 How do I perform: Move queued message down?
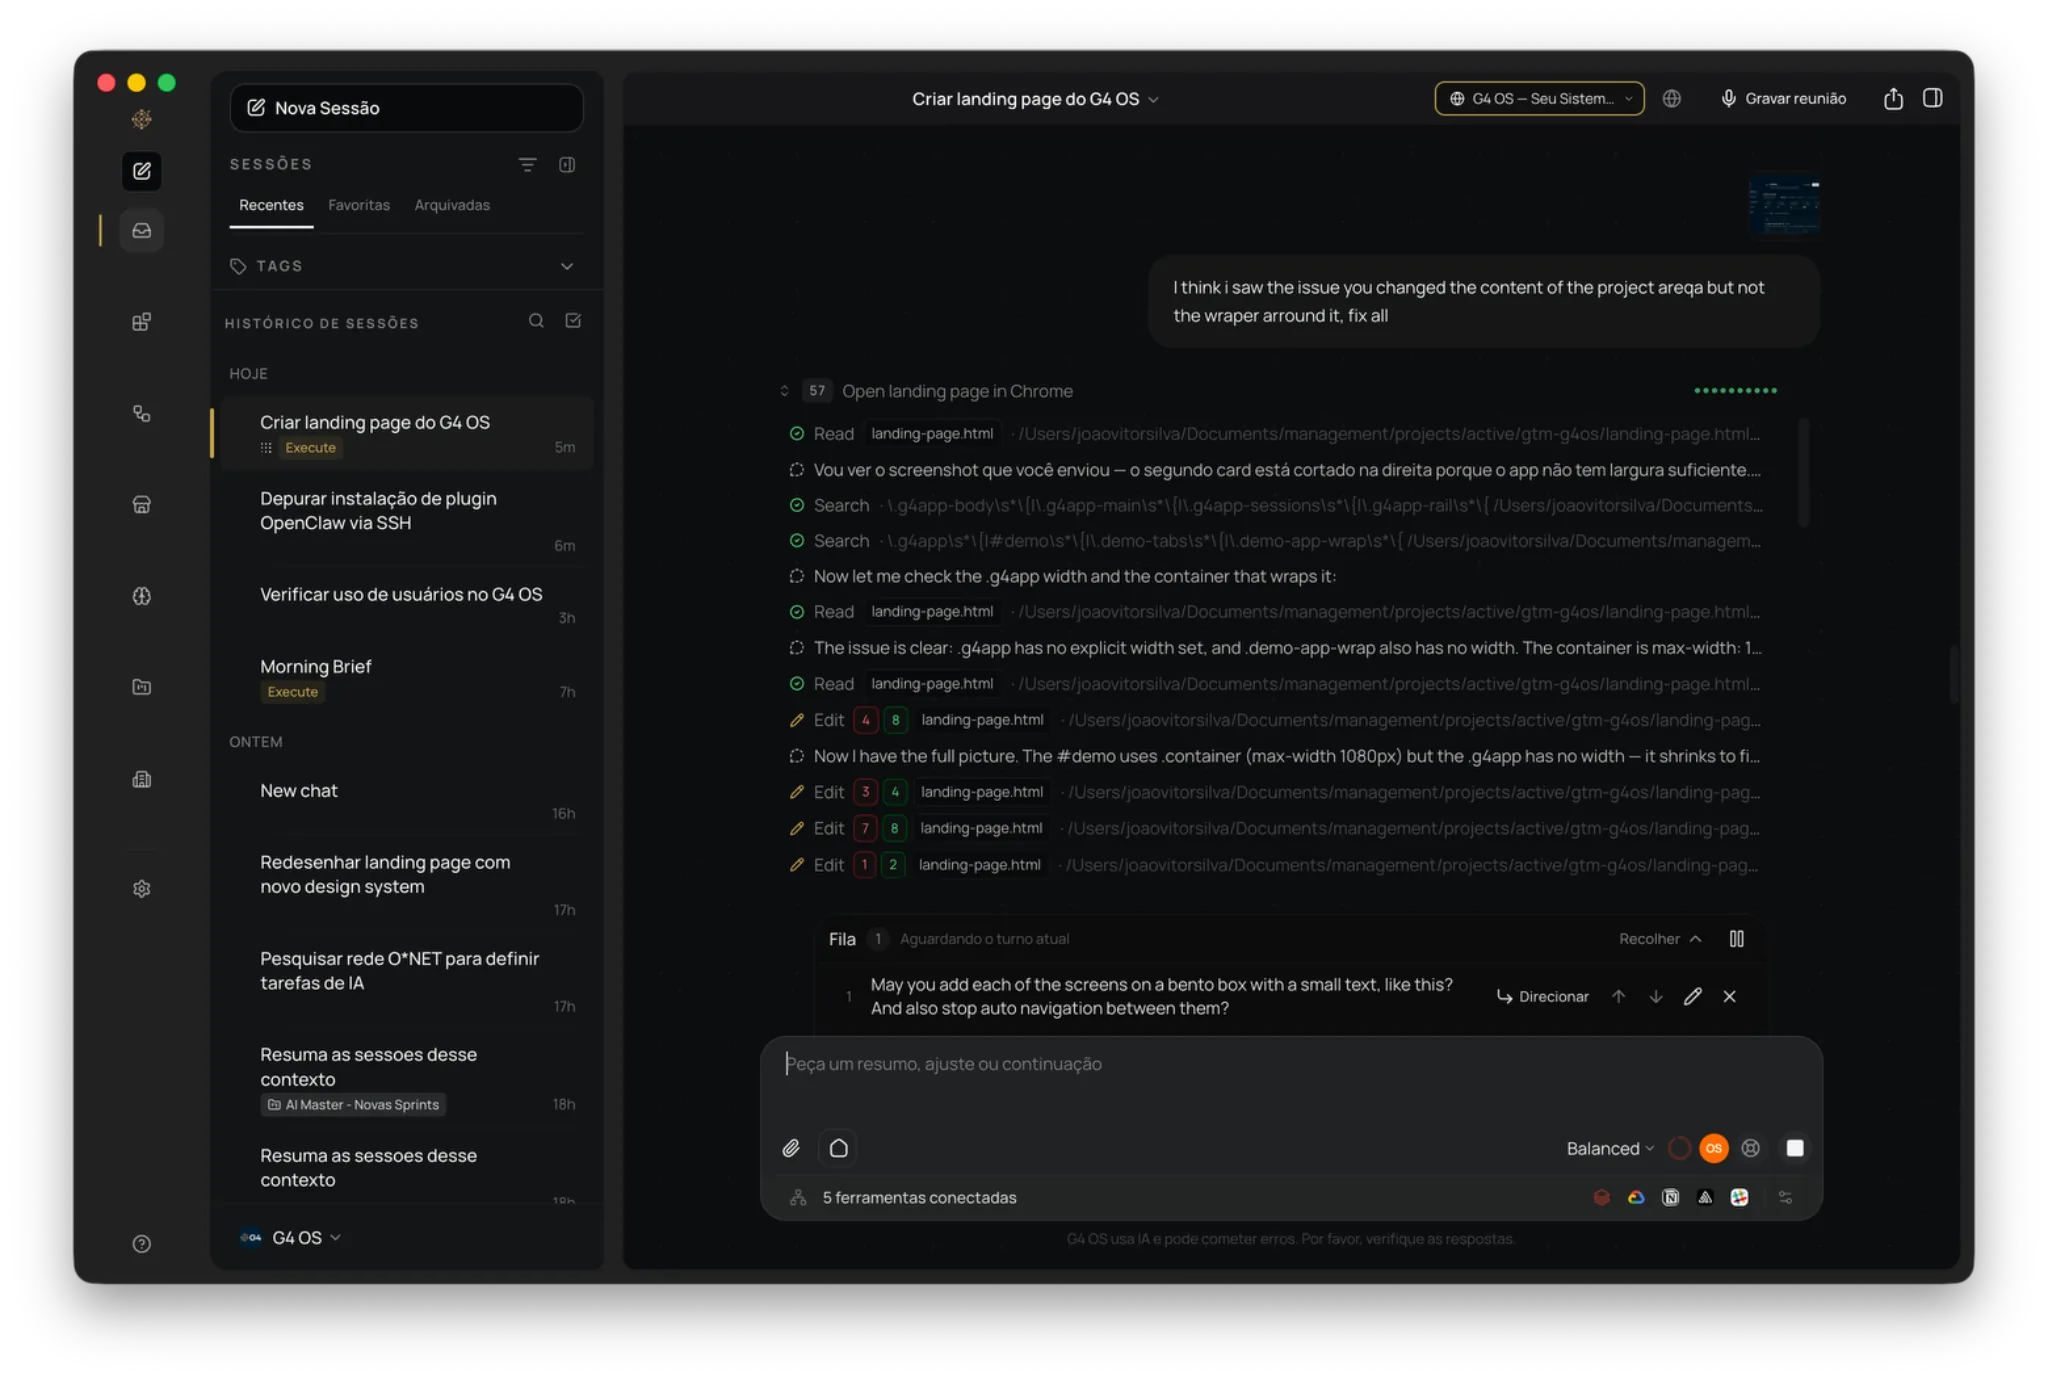click(x=1656, y=996)
